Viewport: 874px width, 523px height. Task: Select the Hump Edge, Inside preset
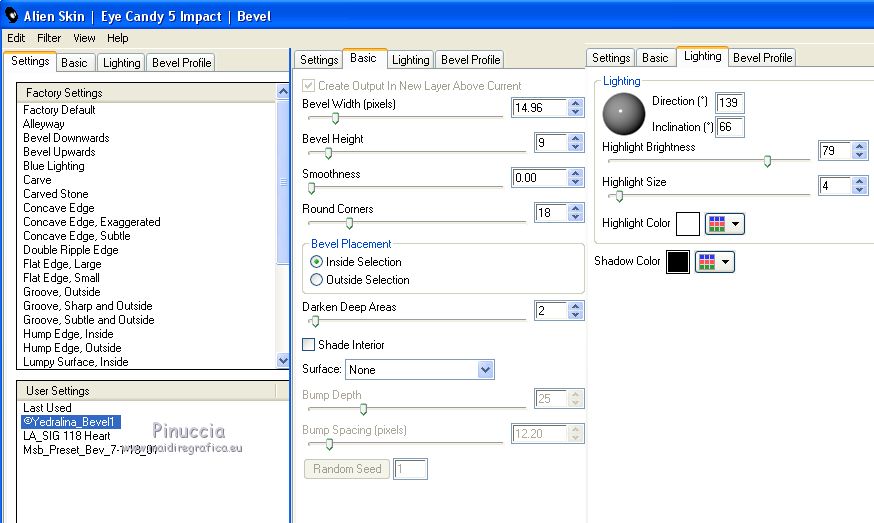point(68,333)
